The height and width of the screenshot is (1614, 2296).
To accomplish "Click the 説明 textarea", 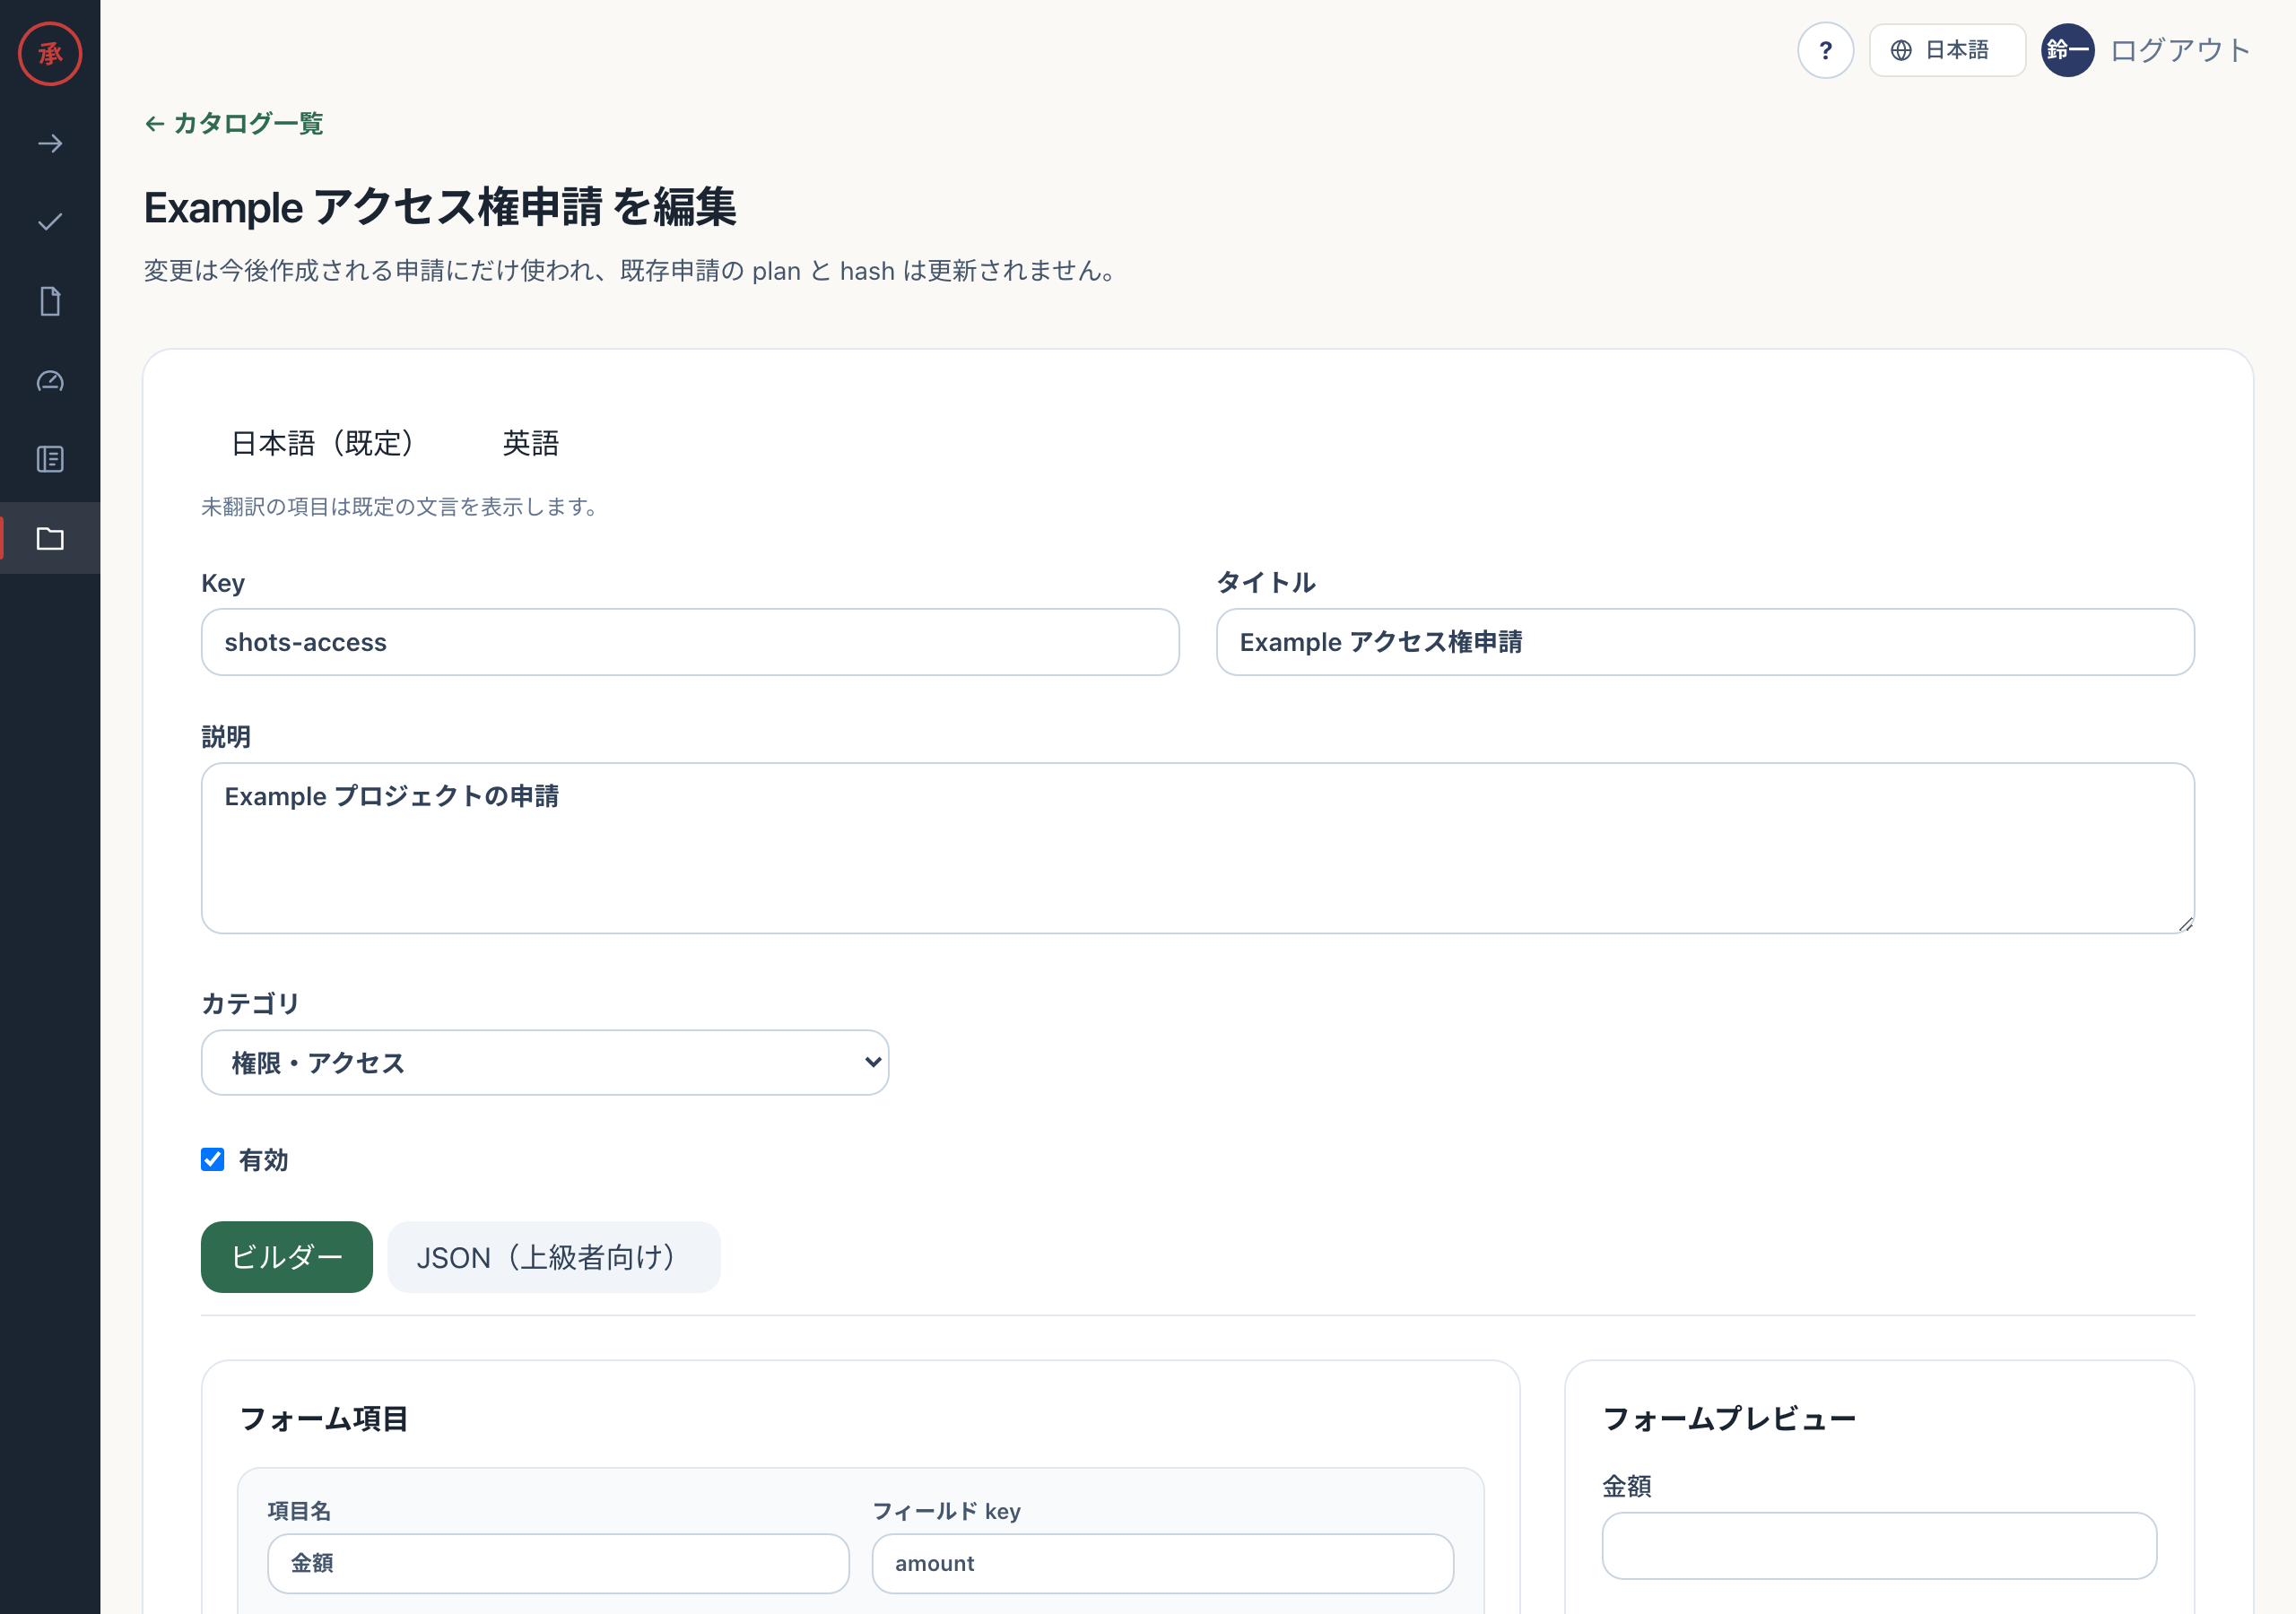I will click(x=1198, y=848).
